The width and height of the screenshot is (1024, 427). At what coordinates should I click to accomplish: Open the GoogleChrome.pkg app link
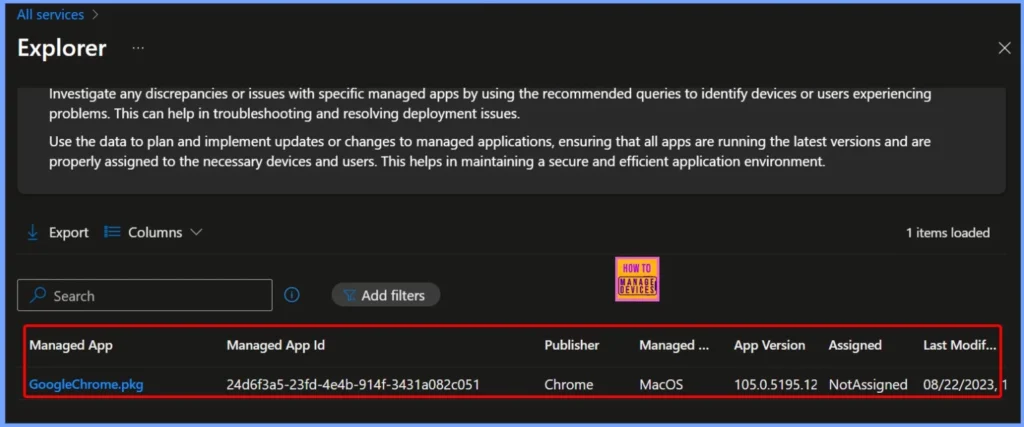(86, 385)
